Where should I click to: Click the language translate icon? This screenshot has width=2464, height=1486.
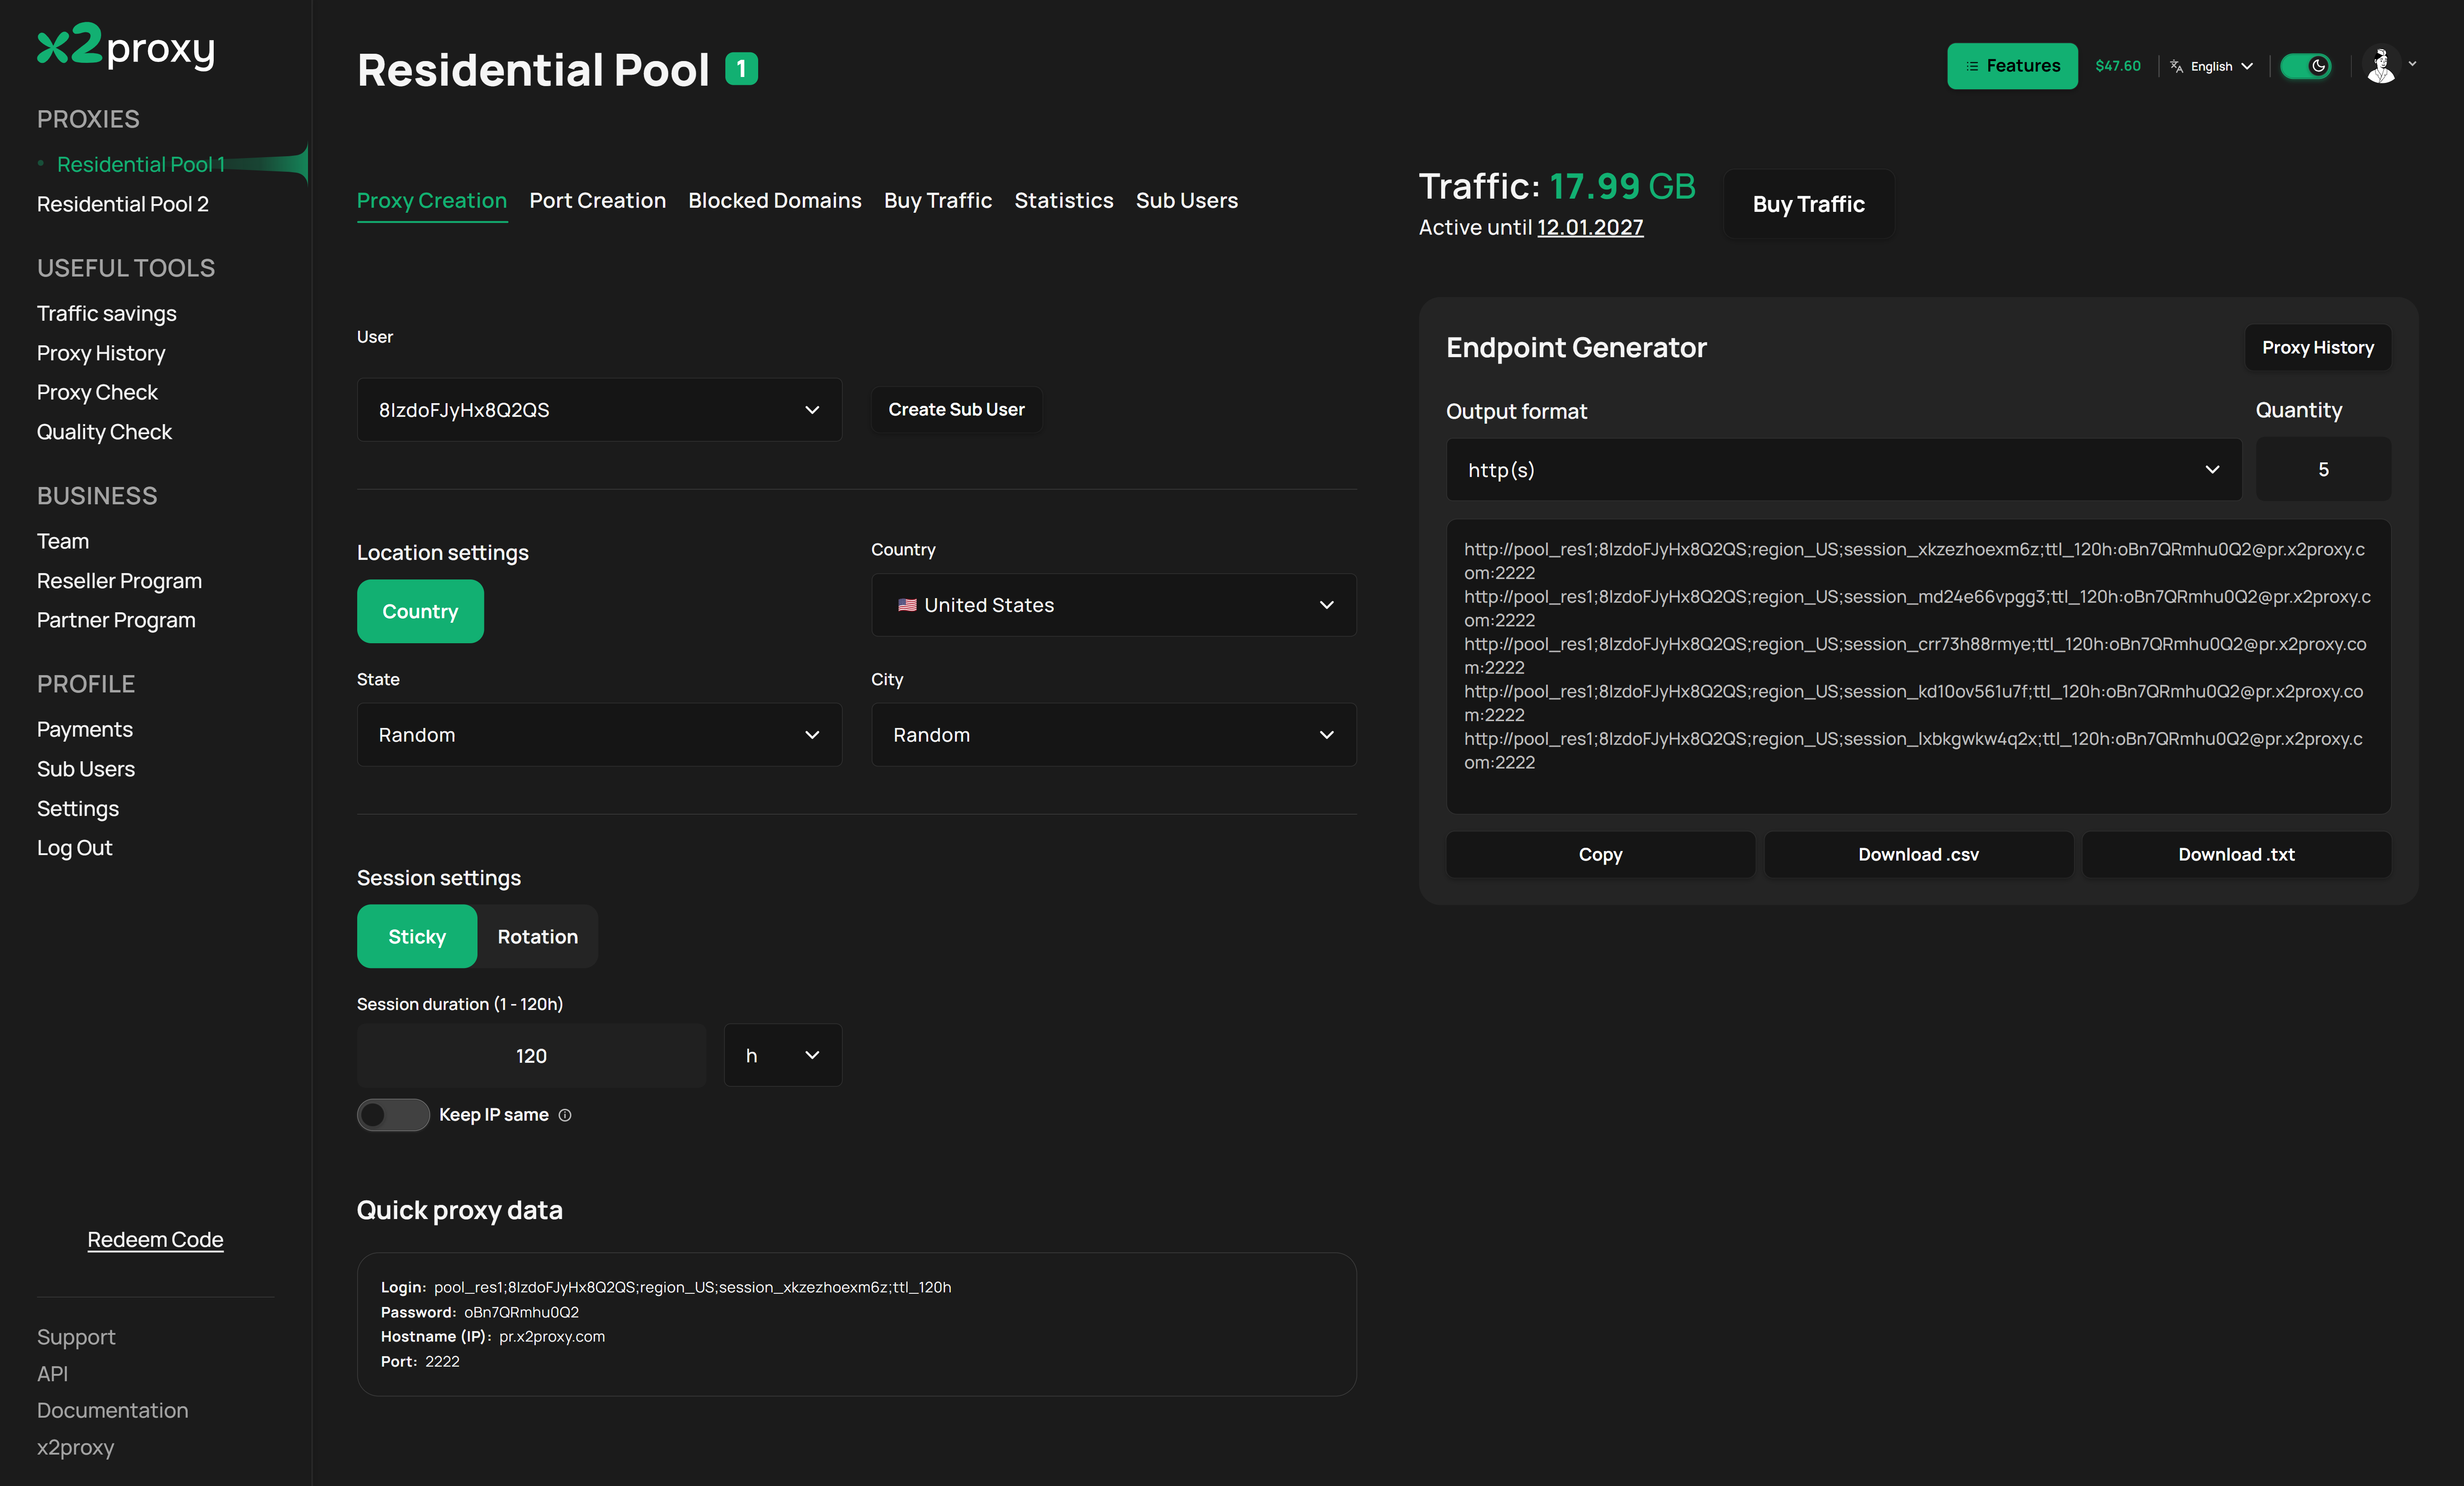[x=2176, y=66]
